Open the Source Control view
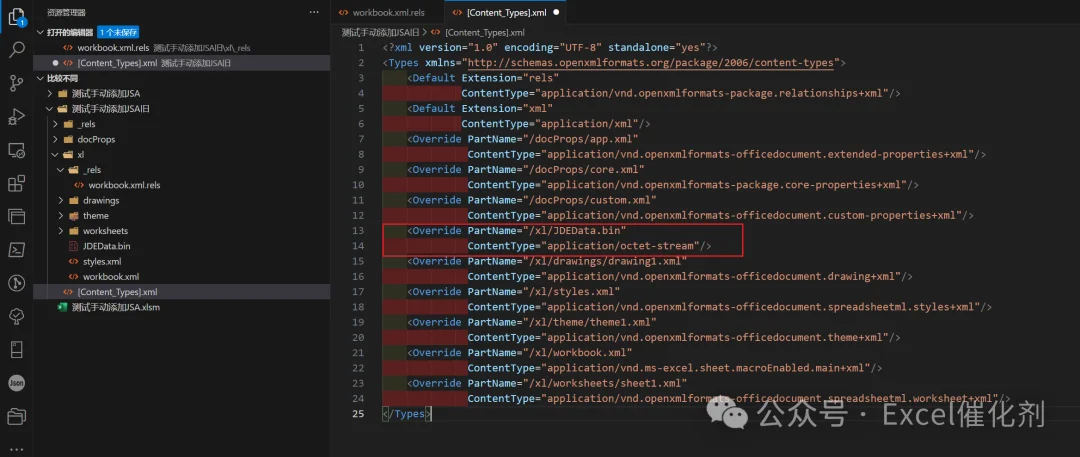The height and width of the screenshot is (457, 1080). 17,83
